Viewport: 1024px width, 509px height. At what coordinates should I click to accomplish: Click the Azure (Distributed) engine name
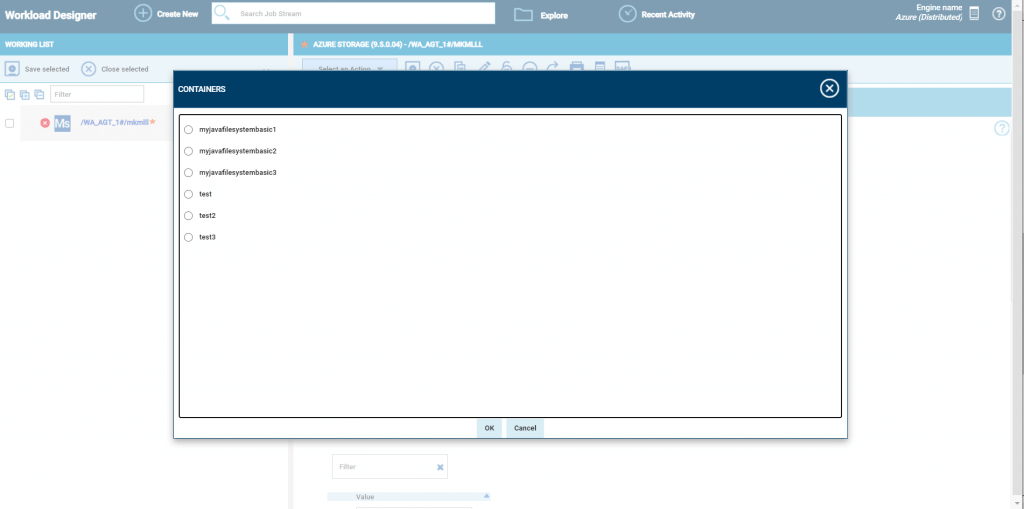tap(929, 17)
